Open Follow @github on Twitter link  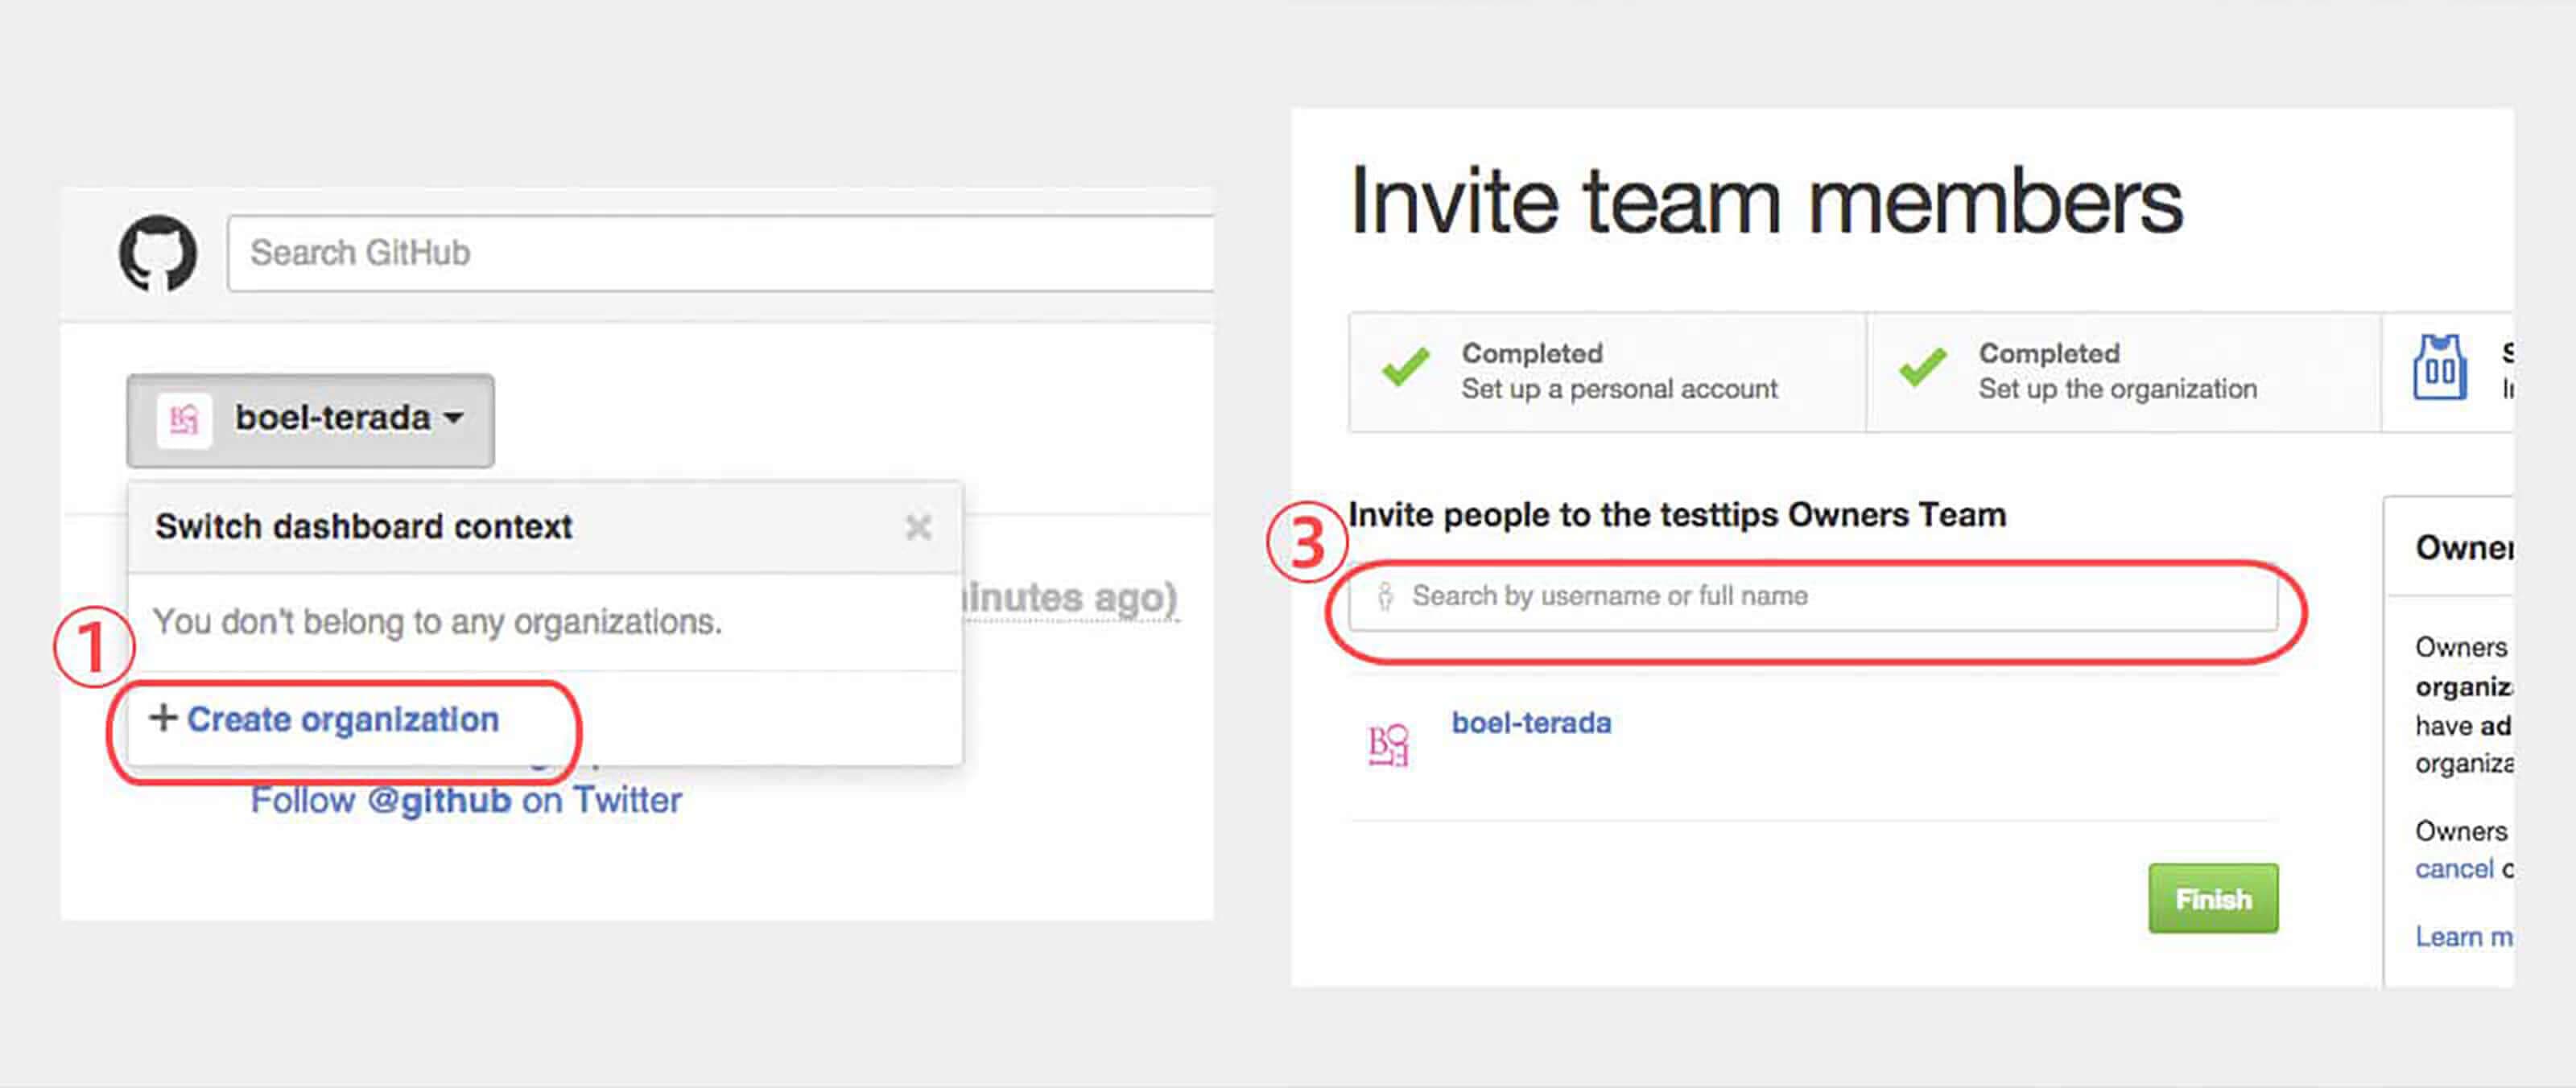click(465, 801)
